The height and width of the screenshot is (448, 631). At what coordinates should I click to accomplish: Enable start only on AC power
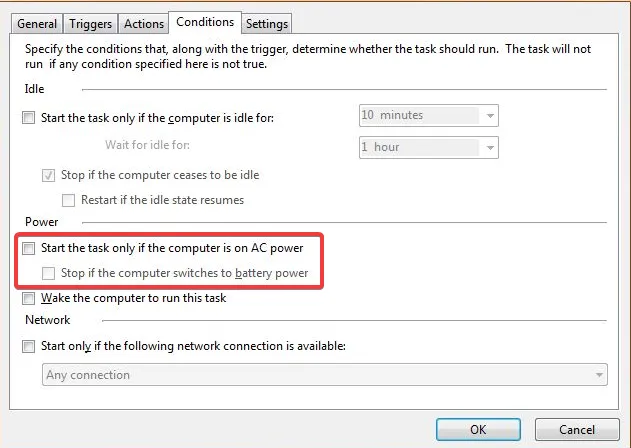pyautogui.click(x=28, y=248)
